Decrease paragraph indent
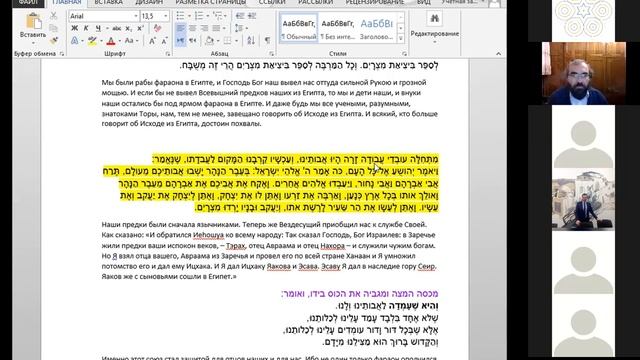Viewport: 640px width, 360px height. click(x=240, y=16)
